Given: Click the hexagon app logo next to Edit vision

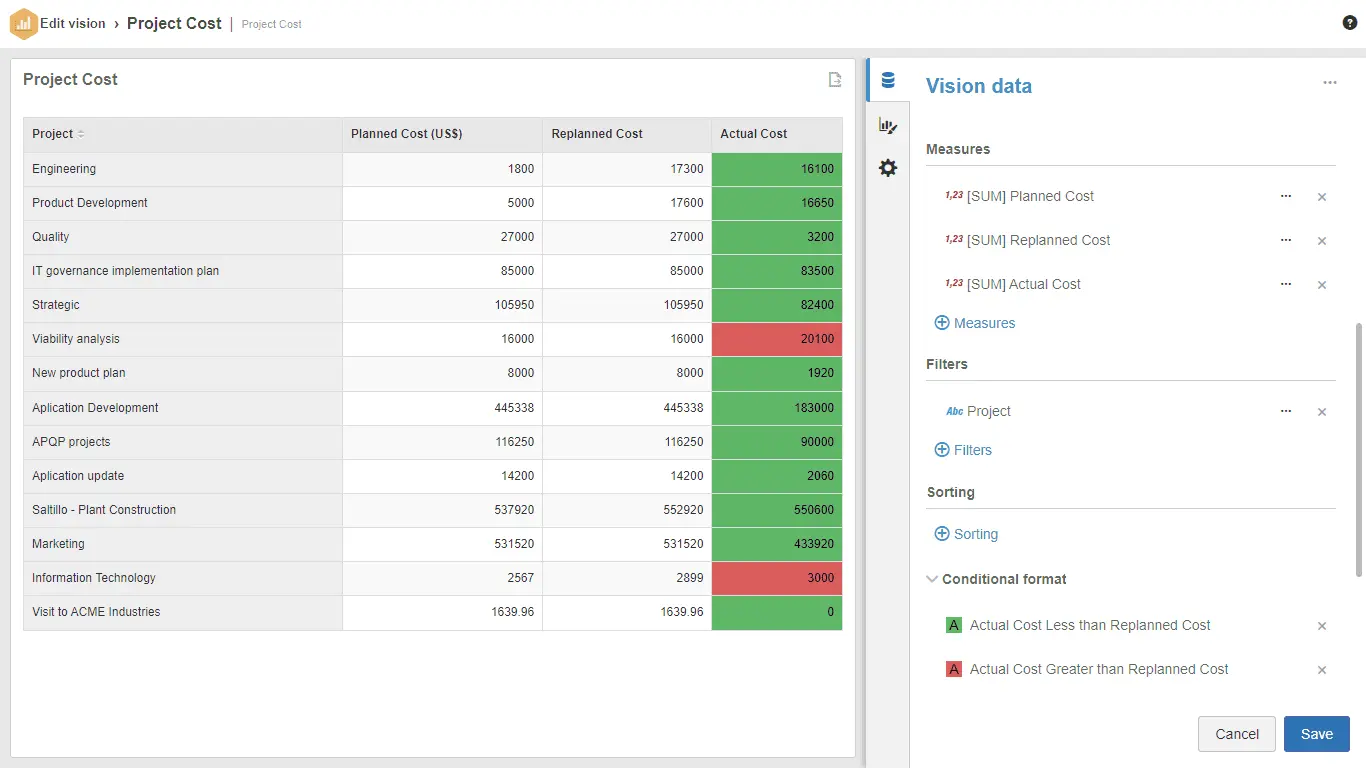Looking at the screenshot, I should click(24, 22).
